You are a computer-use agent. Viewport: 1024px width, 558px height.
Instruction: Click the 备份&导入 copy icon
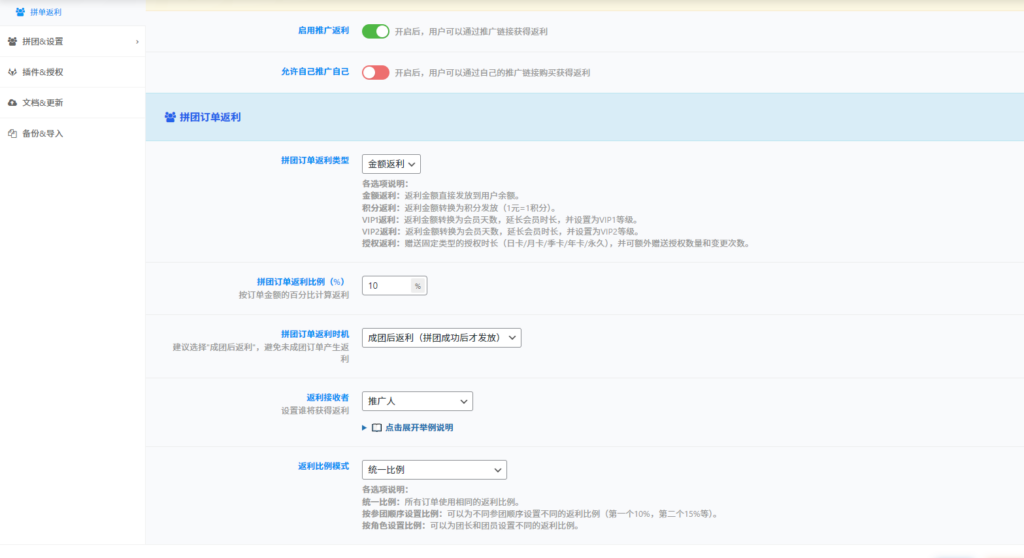(x=12, y=133)
